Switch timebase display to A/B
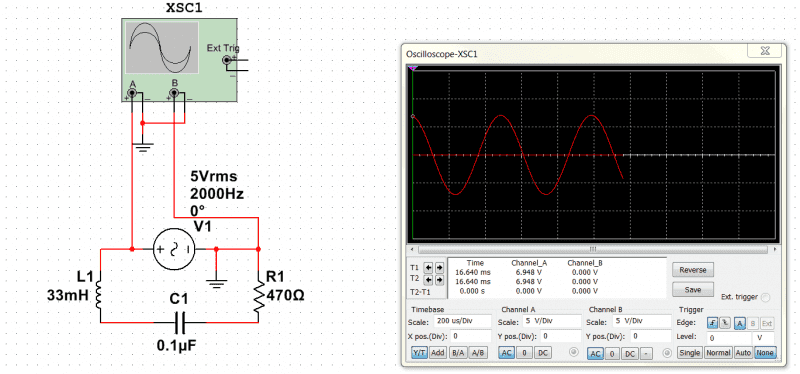The image size is (800, 374). (x=478, y=353)
